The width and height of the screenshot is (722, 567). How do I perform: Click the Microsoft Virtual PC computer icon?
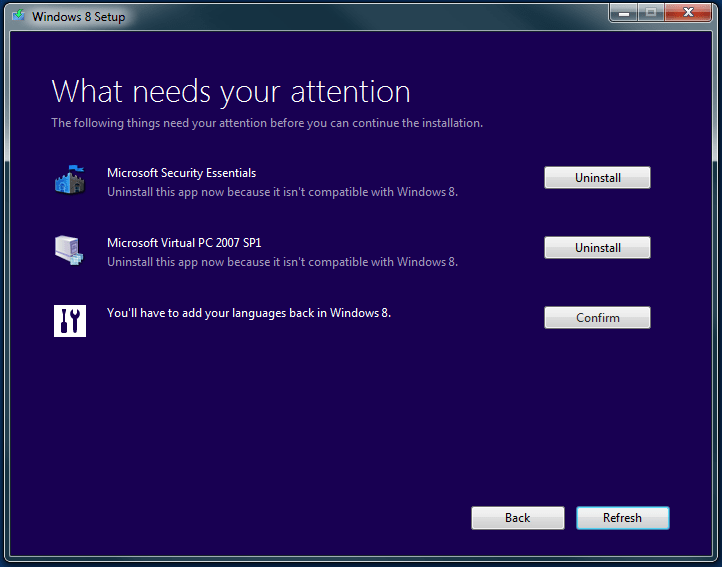click(x=70, y=250)
